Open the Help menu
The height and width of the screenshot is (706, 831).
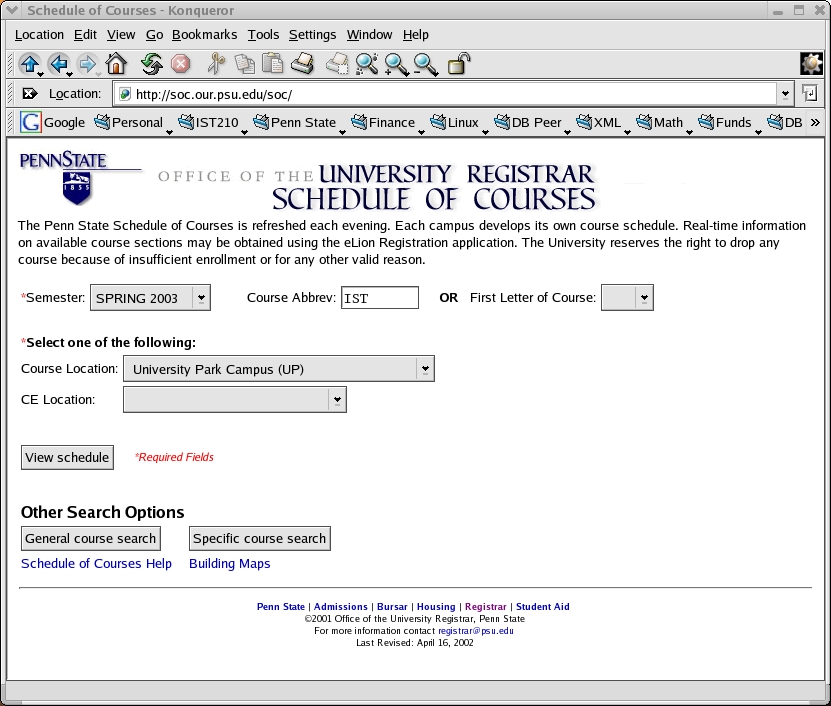coord(416,34)
